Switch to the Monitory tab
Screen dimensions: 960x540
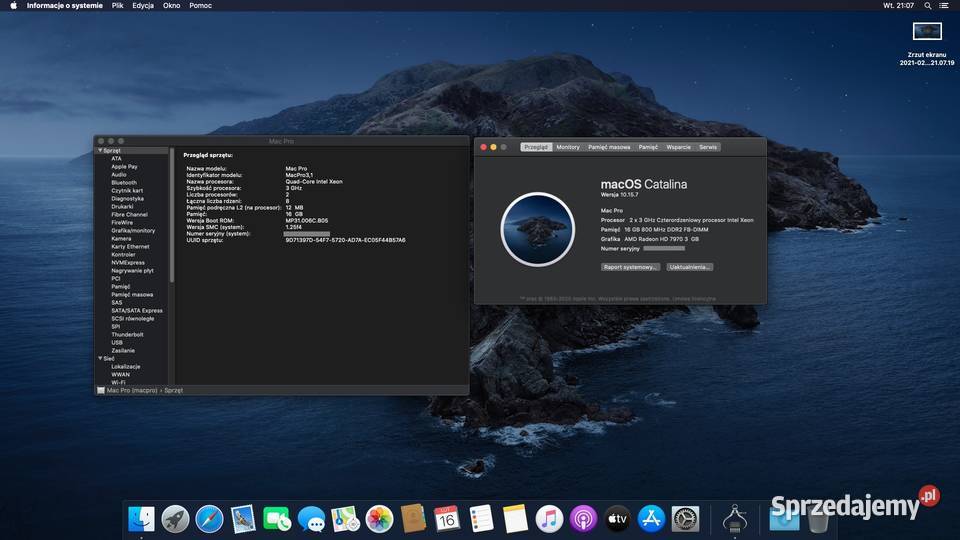568,147
